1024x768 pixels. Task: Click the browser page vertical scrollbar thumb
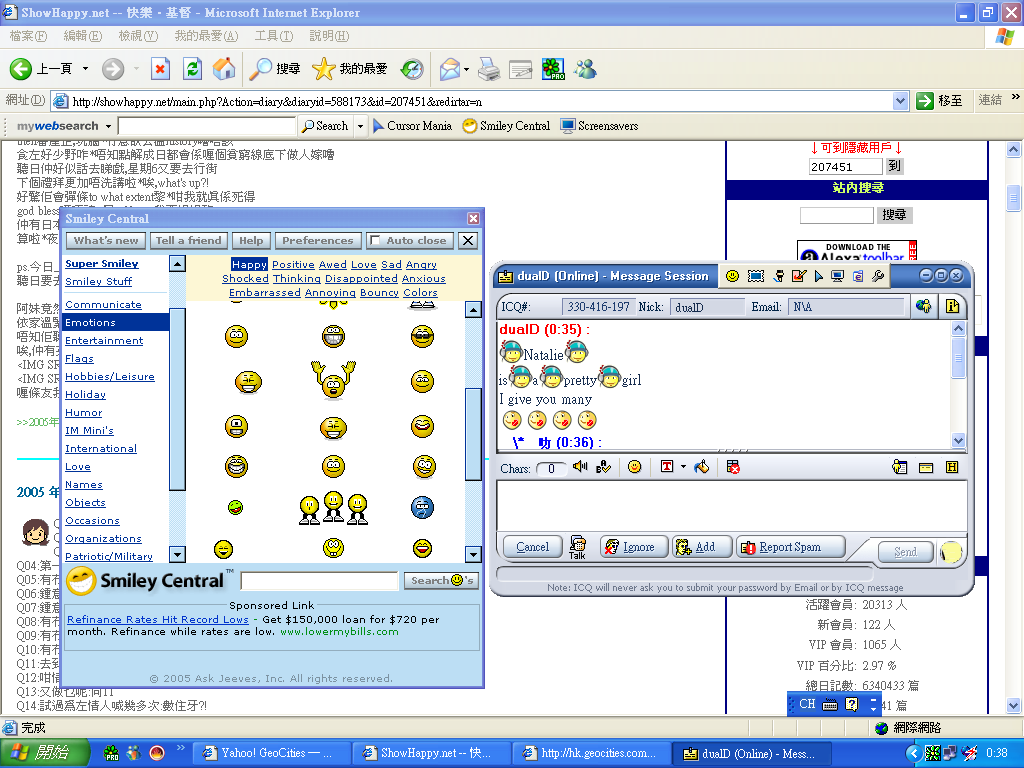1014,199
